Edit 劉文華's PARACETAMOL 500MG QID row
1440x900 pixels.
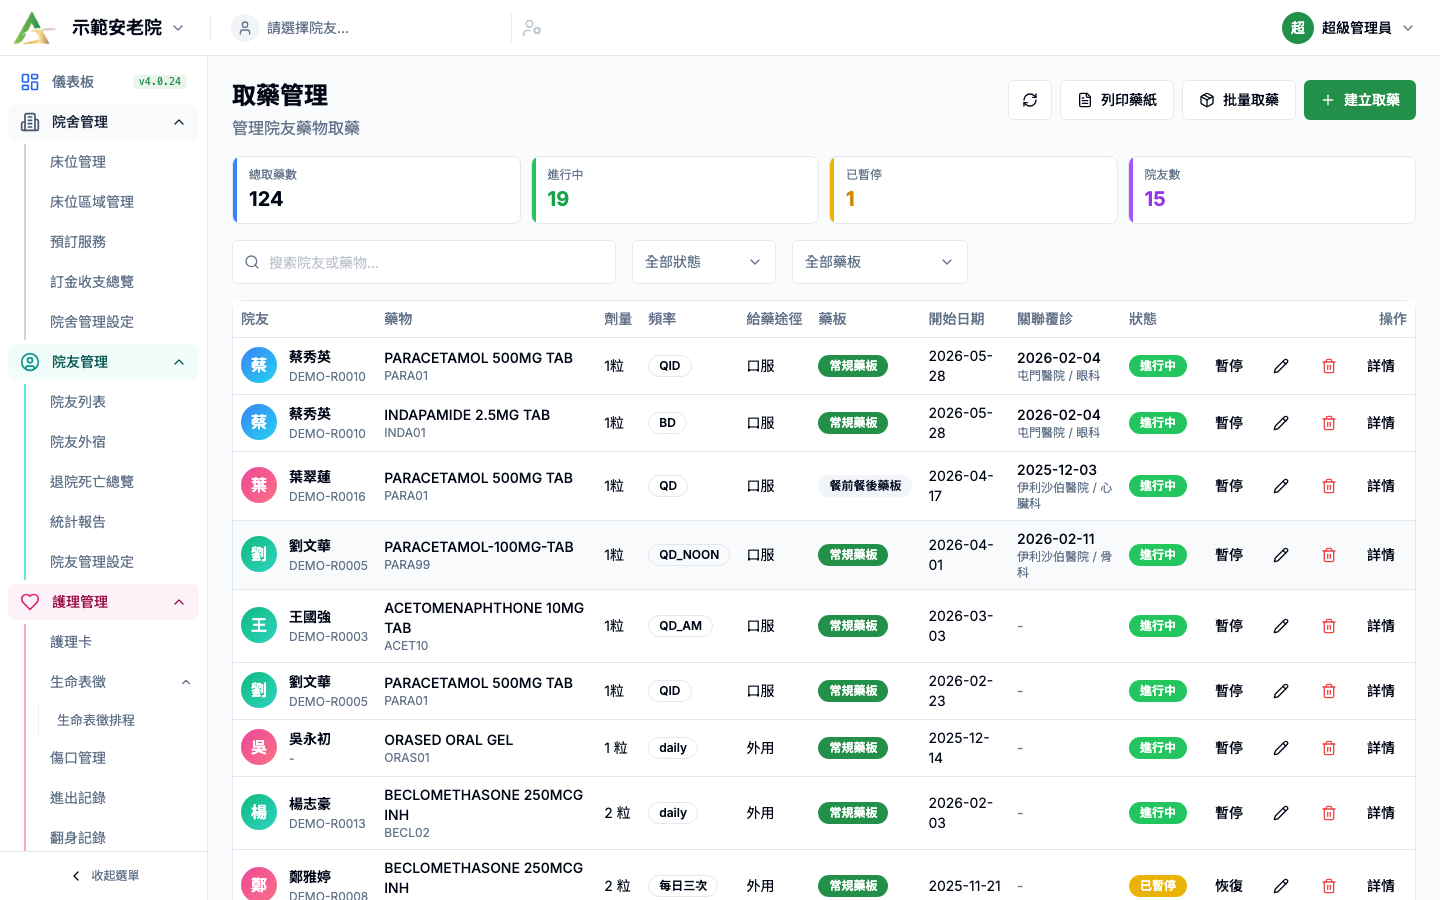tap(1281, 691)
